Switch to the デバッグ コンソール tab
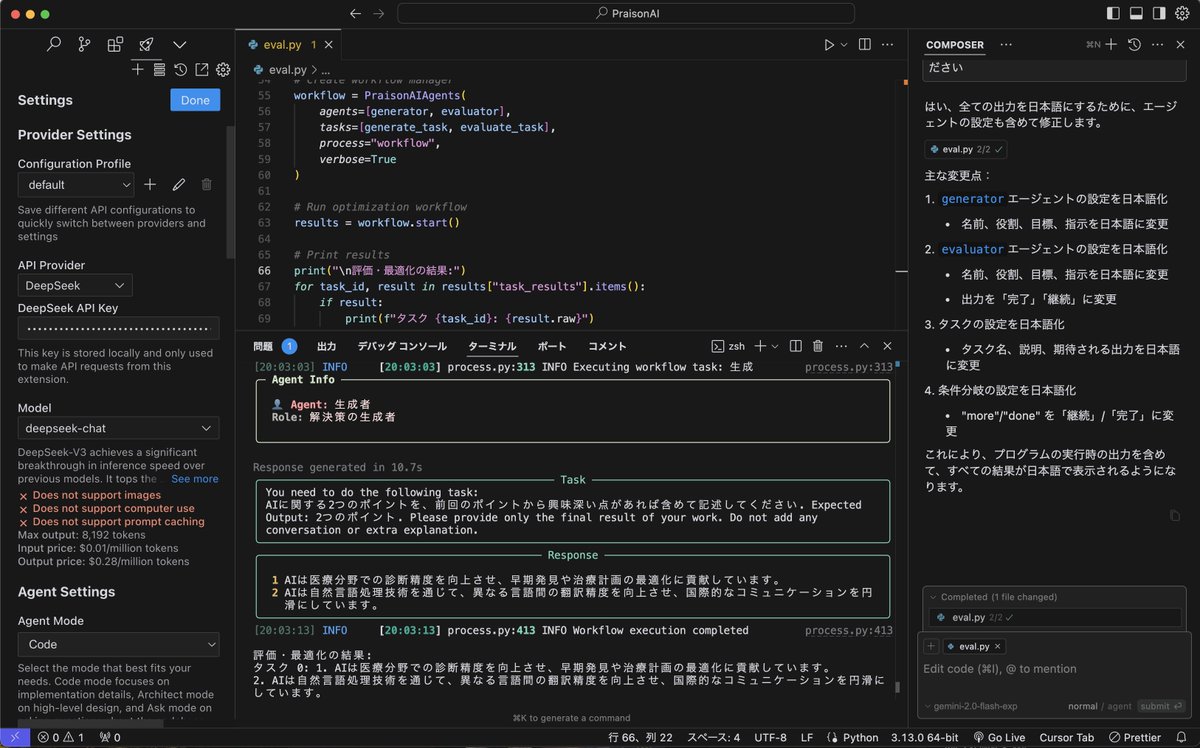Screen dimensions: 1200x748 tap(402, 346)
